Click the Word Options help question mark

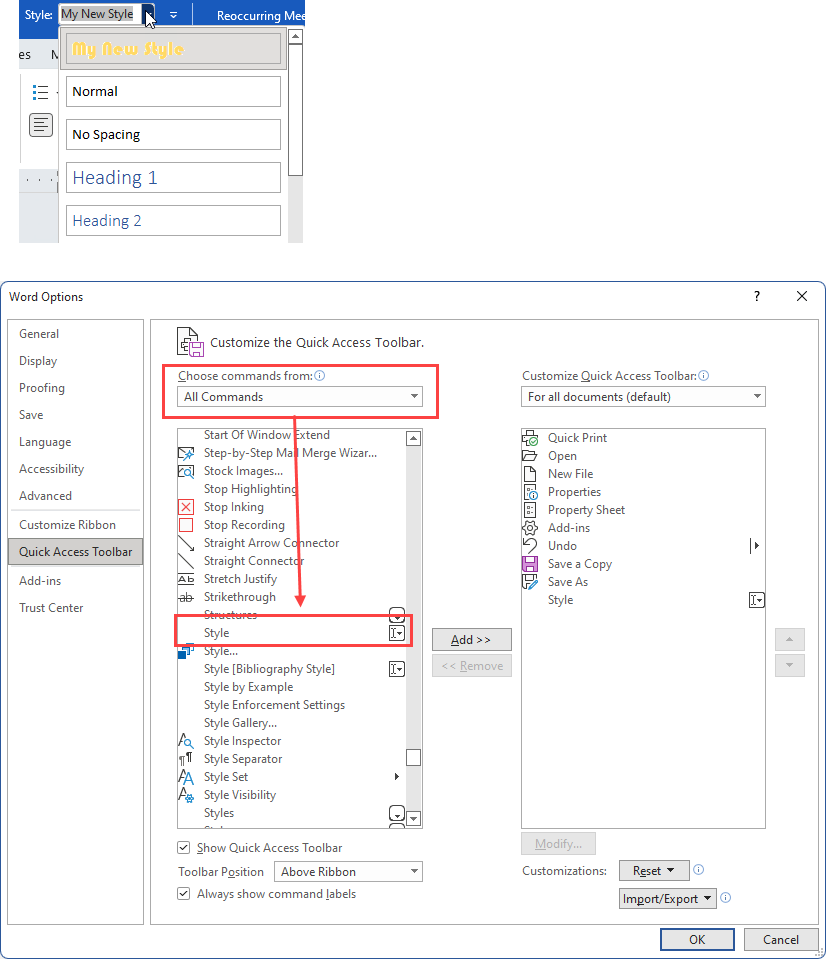pos(757,296)
